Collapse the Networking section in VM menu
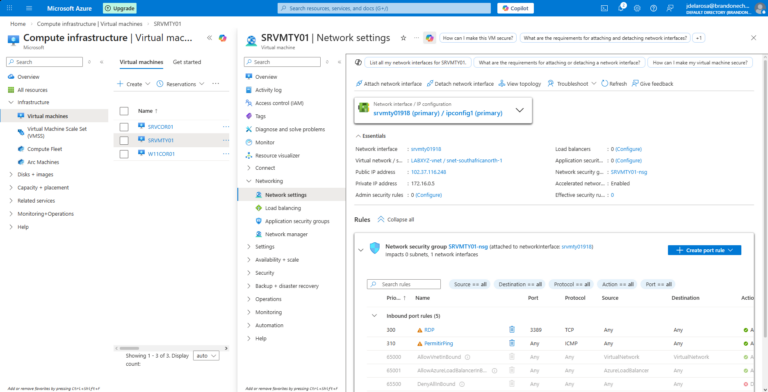The image size is (768, 392). (x=249, y=181)
